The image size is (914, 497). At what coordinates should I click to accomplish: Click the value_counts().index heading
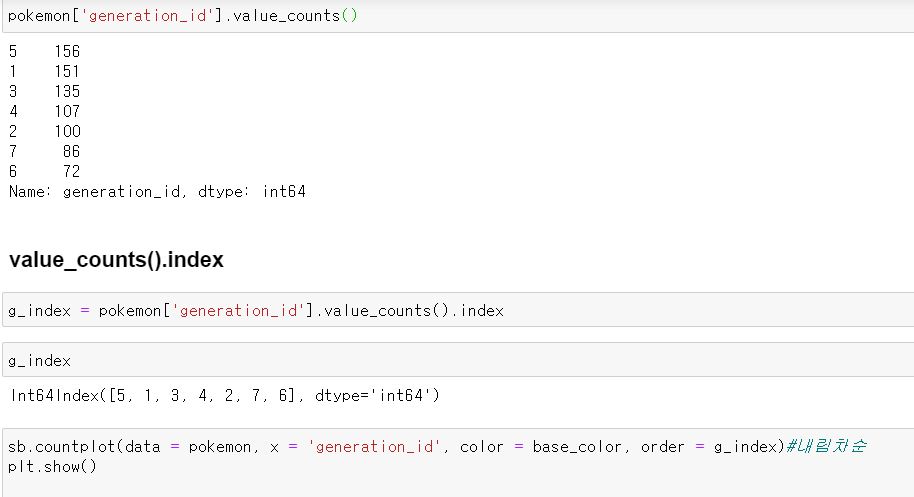point(116,260)
